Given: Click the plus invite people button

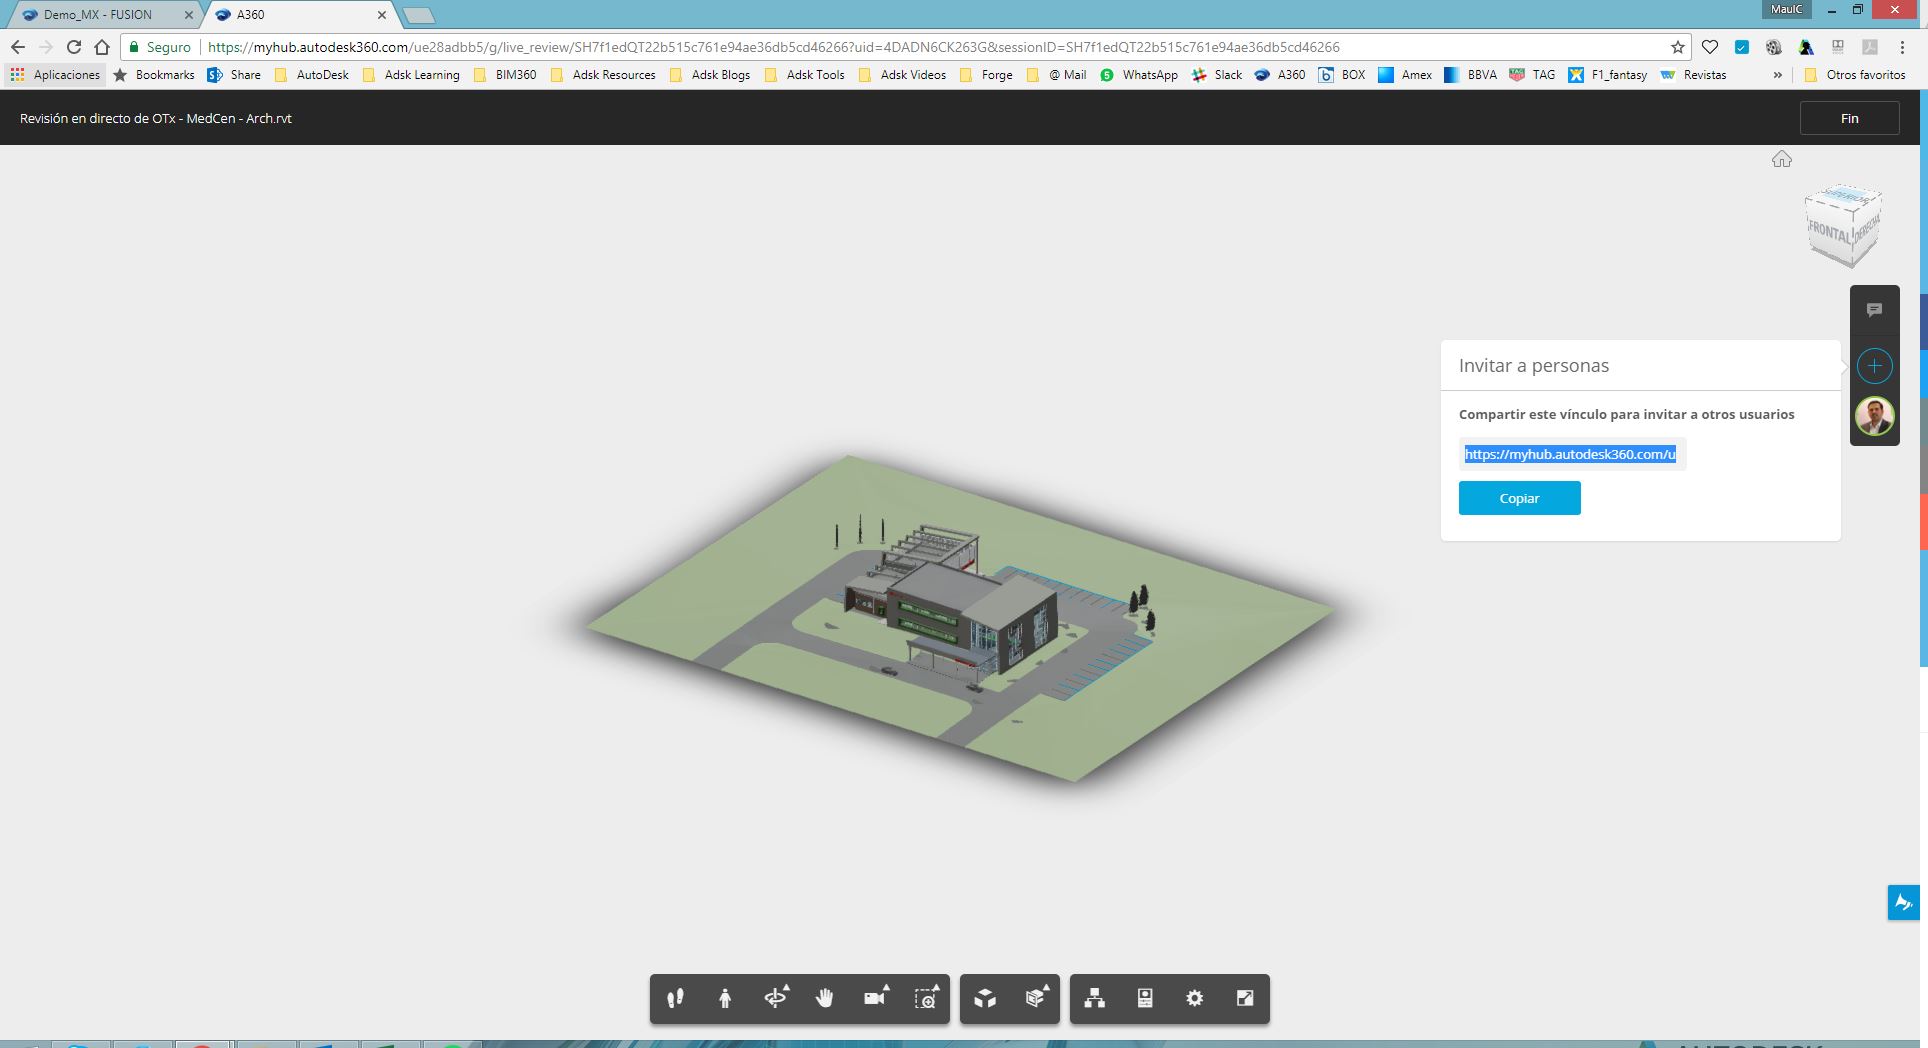Looking at the screenshot, I should (x=1875, y=366).
